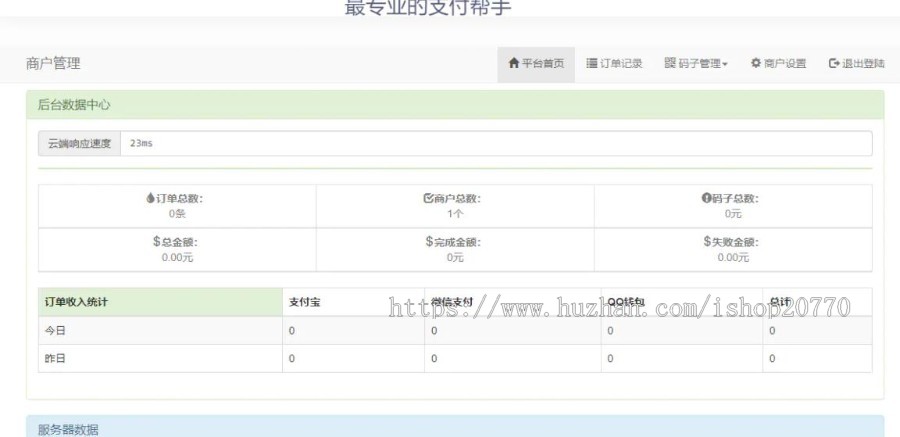Image resolution: width=900 pixels, height=437 pixels.
Task: Click the dollar icon beside 失败金额
Action: [x=707, y=242]
